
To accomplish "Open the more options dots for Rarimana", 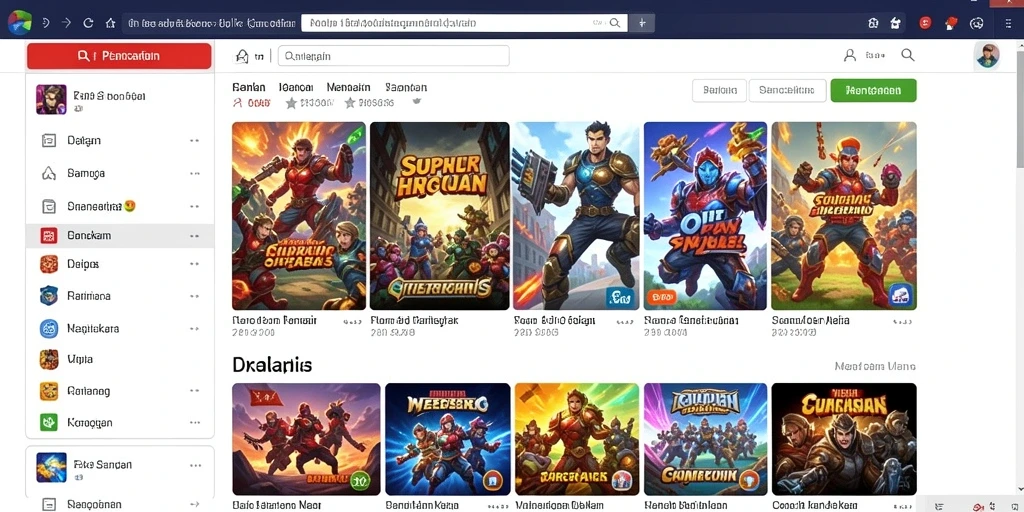I will coord(194,296).
